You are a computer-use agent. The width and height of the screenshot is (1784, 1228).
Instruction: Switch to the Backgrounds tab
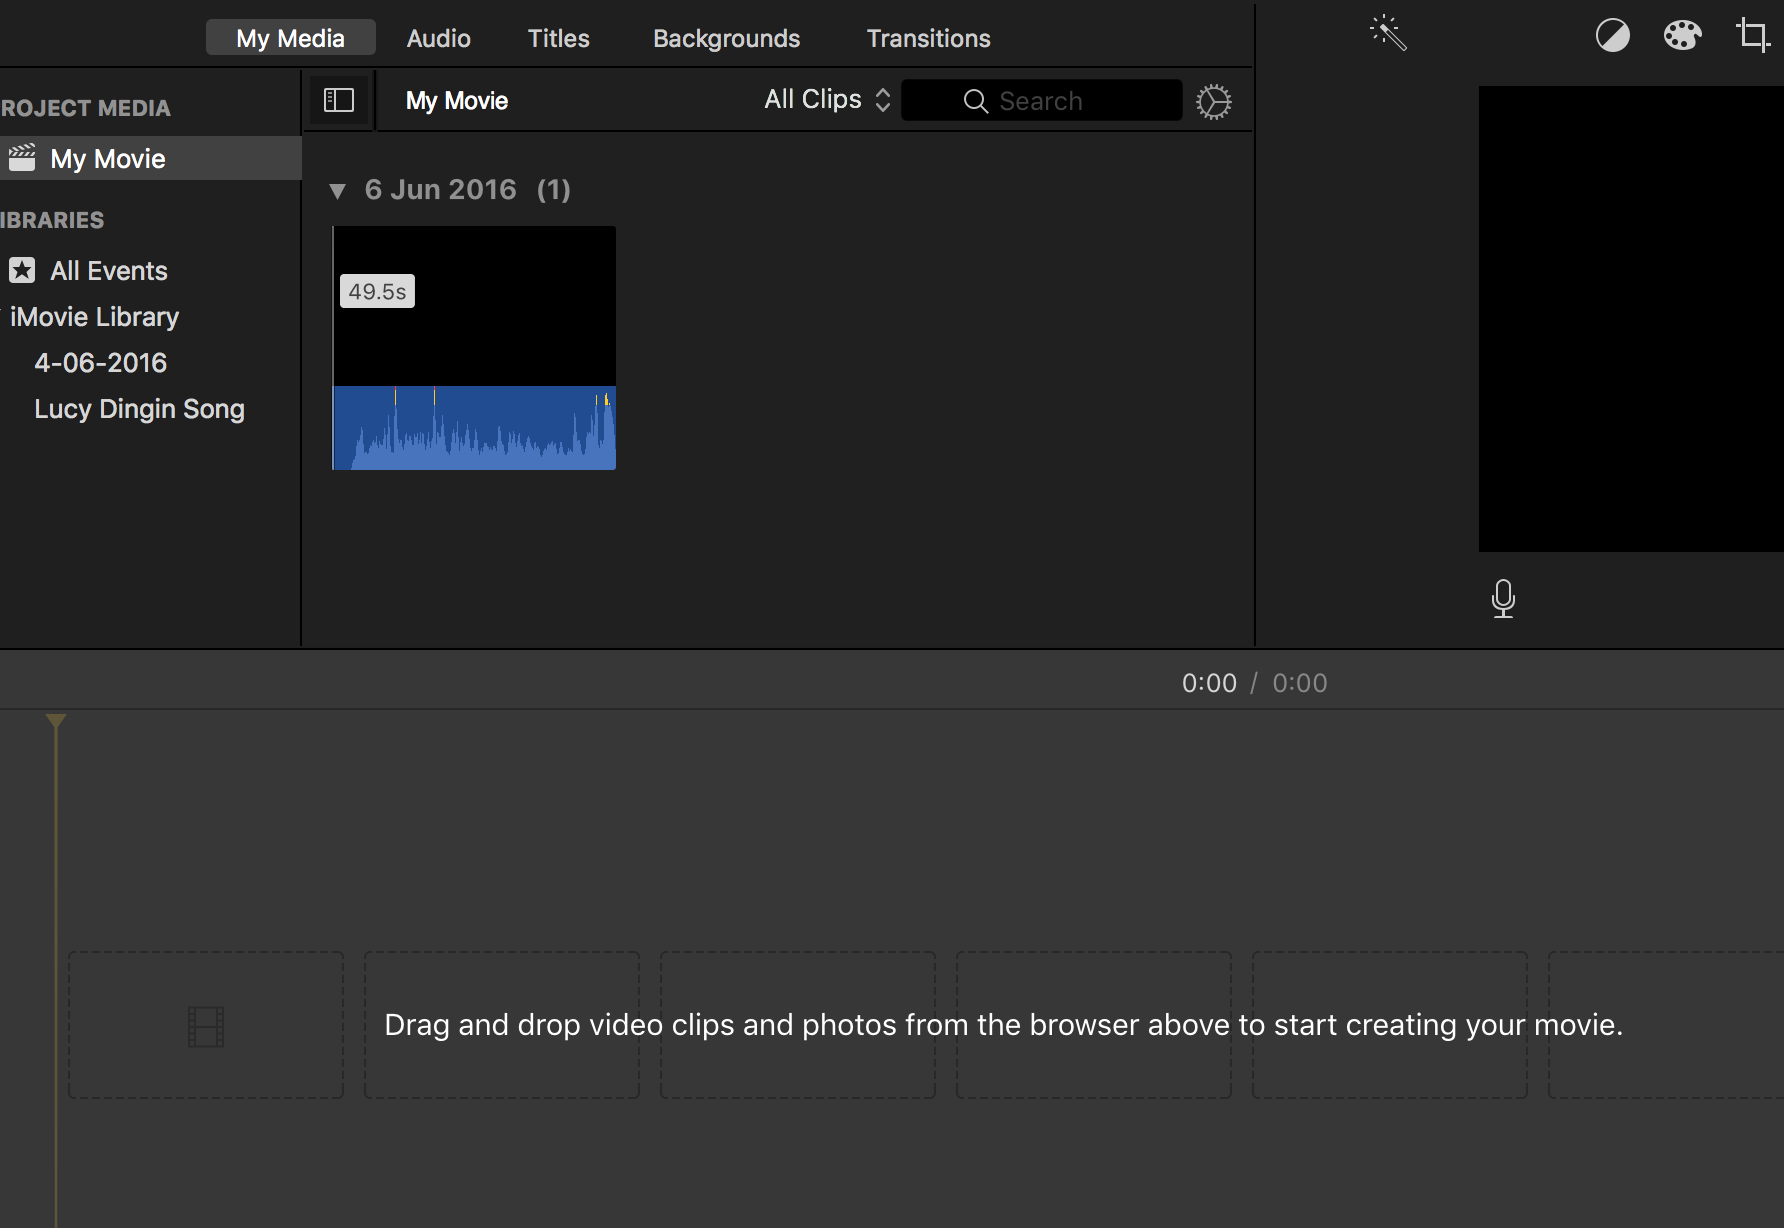pyautogui.click(x=726, y=38)
